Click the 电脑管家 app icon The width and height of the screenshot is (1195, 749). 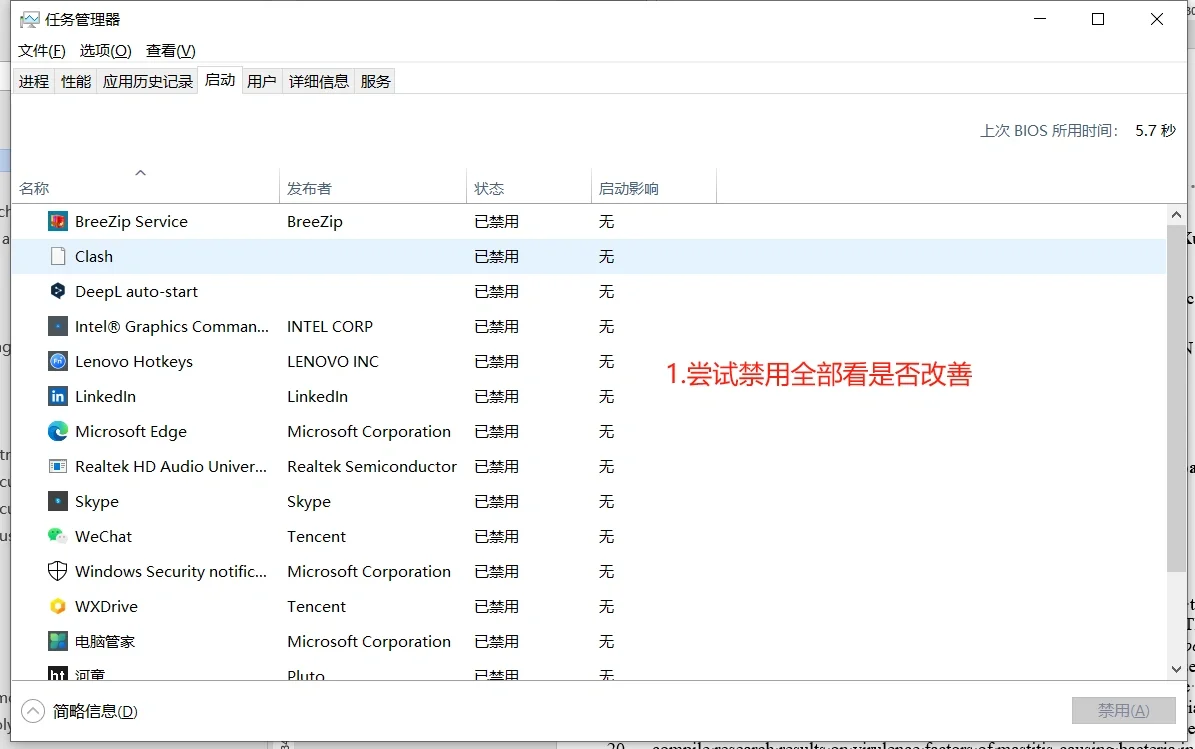(58, 642)
